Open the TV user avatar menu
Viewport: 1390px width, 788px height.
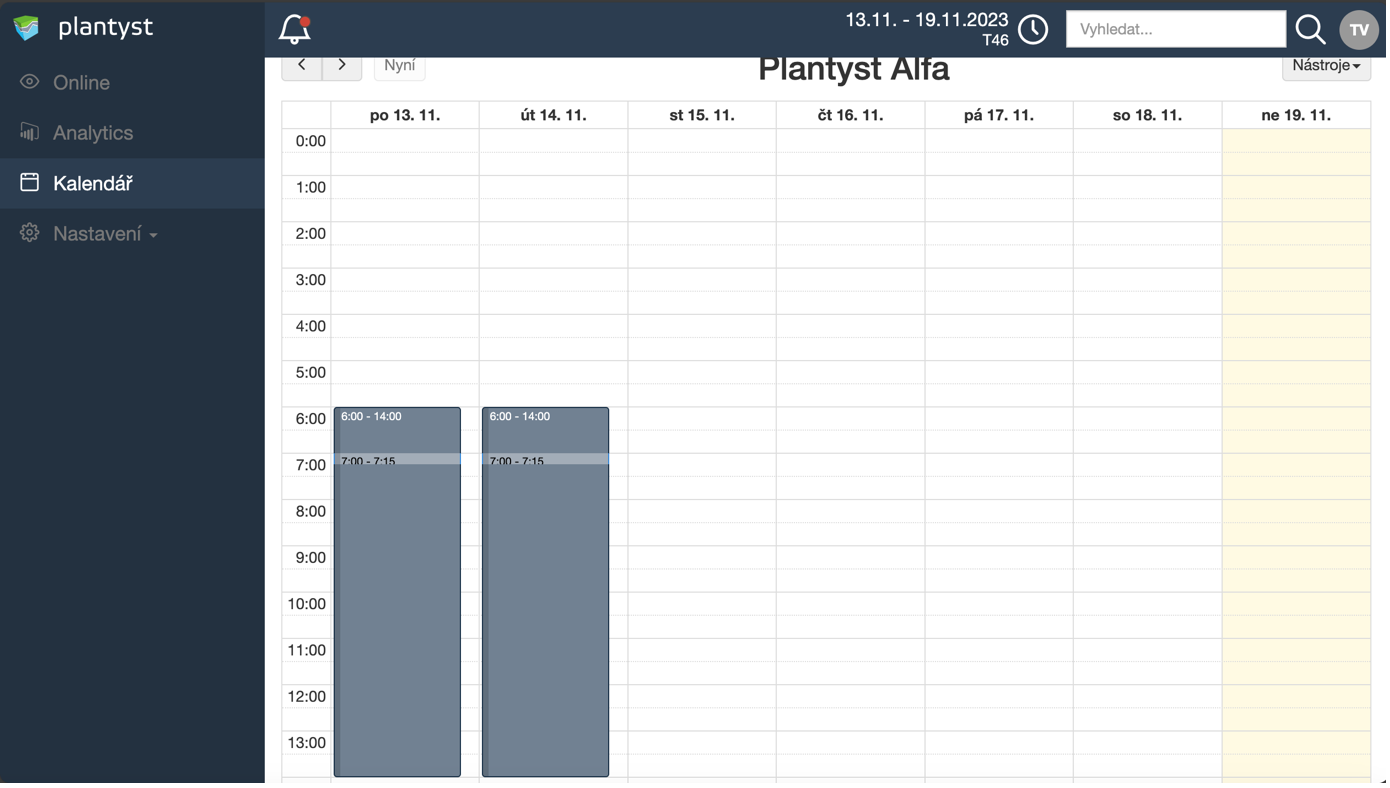tap(1358, 29)
